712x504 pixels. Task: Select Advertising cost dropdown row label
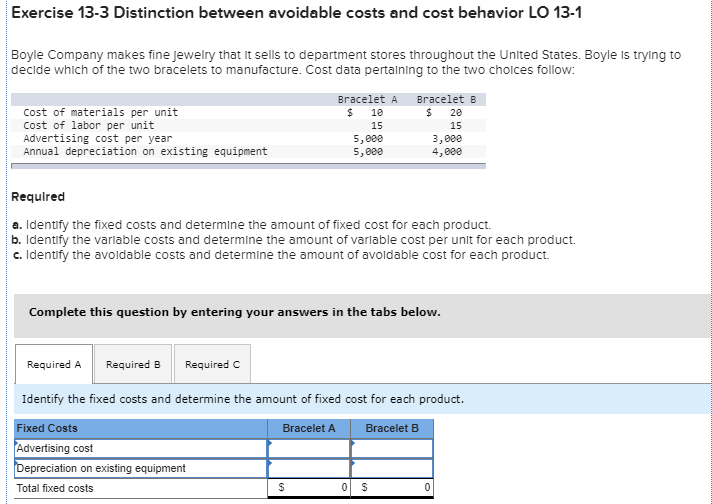(141, 449)
